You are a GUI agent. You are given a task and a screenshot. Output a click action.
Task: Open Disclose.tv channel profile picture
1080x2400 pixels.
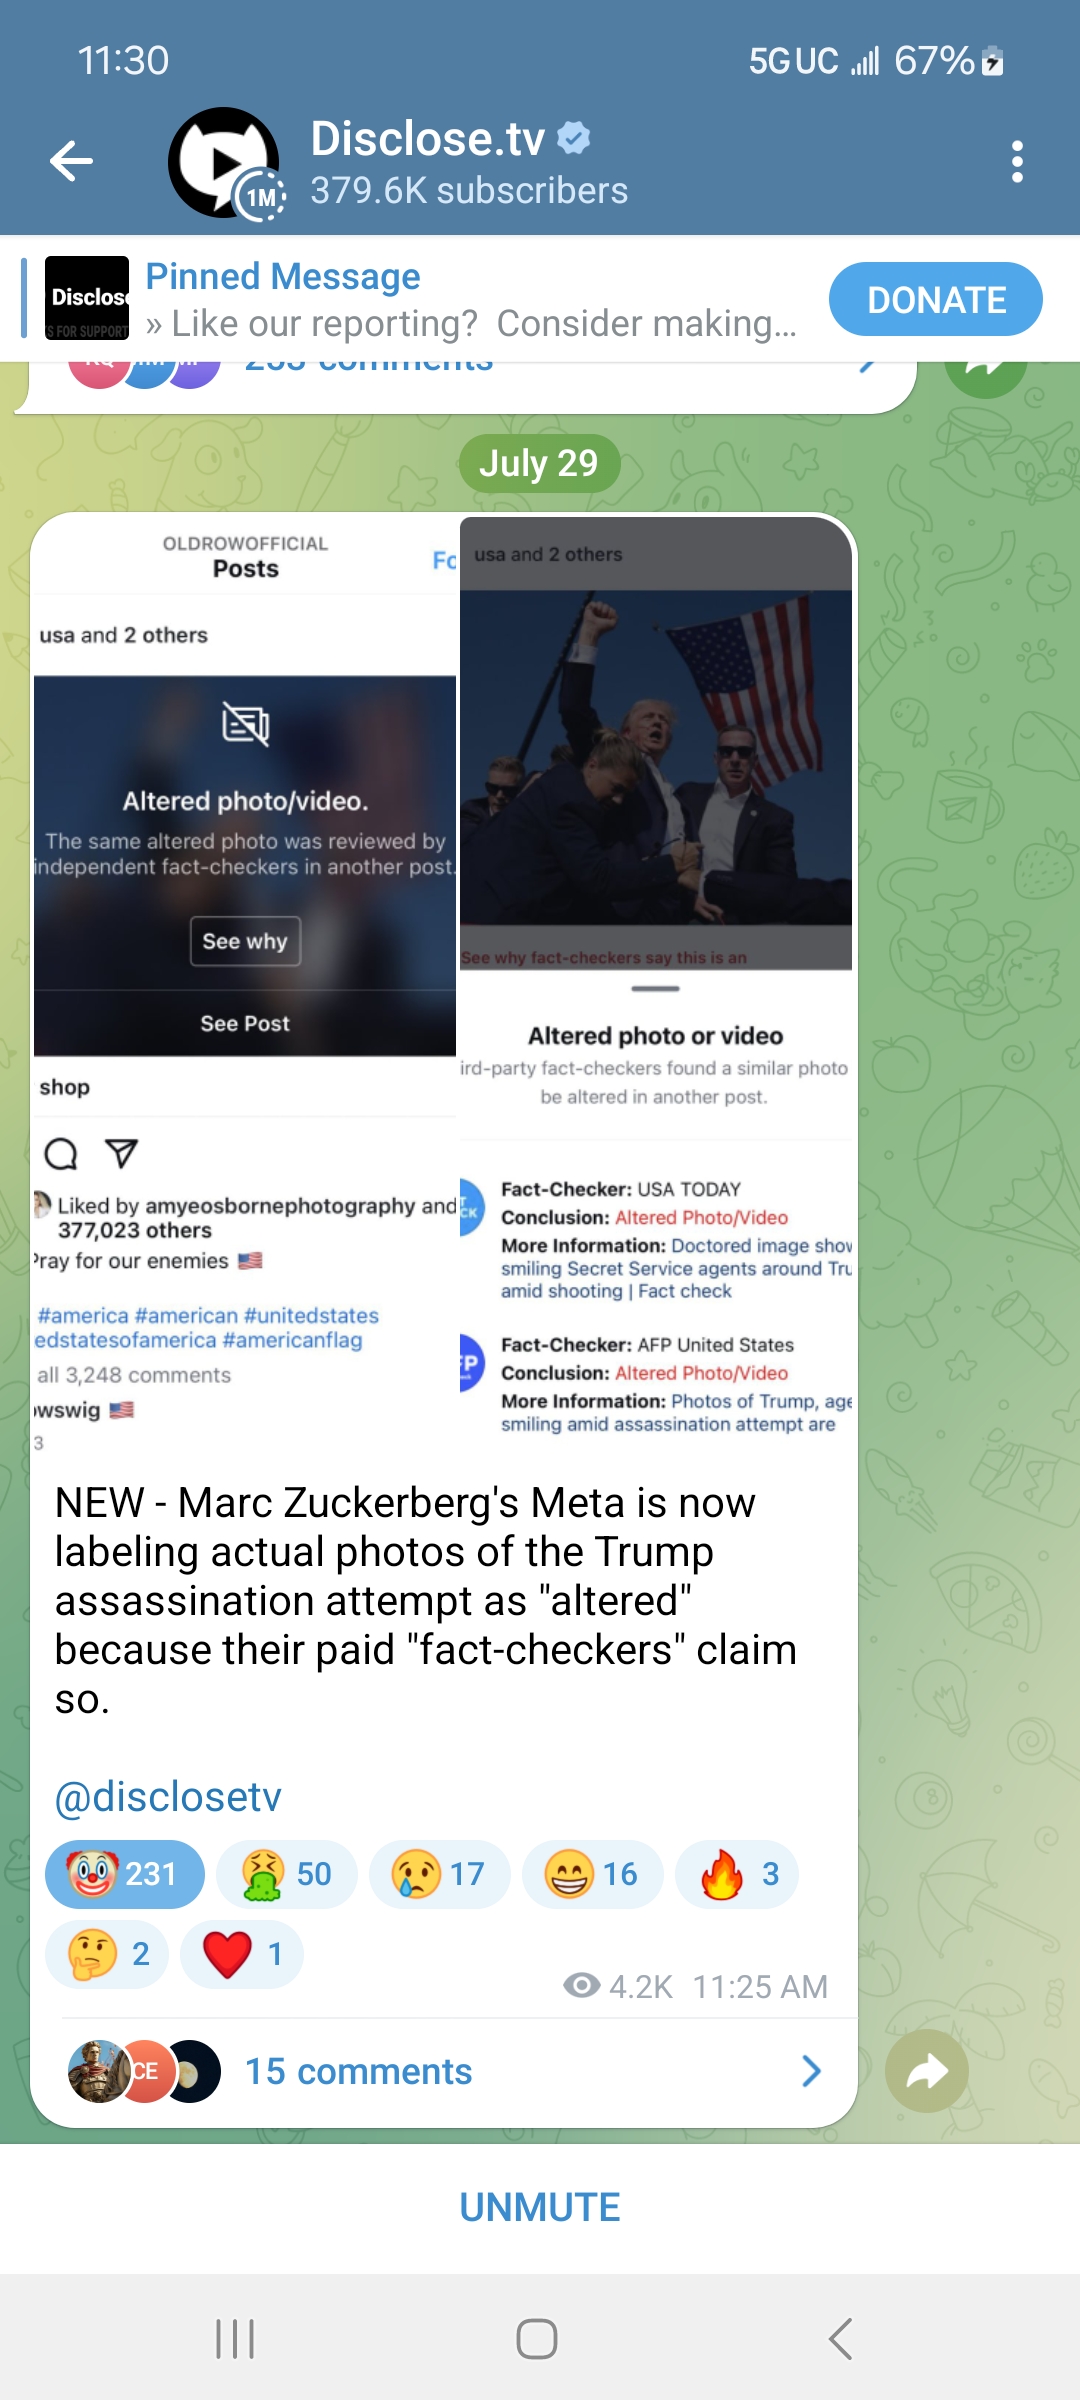point(224,162)
